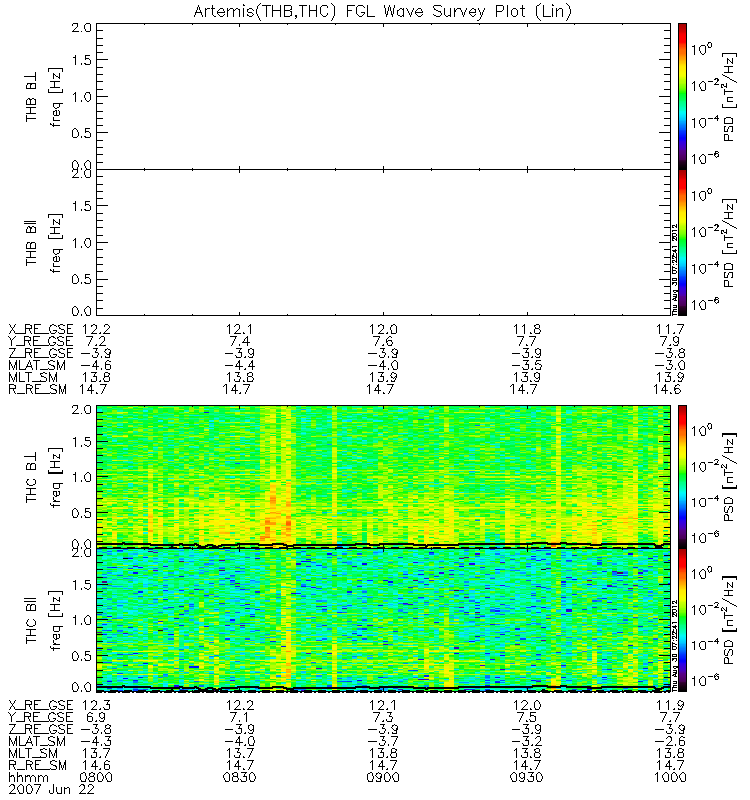Viewport: 750px width, 800px height.
Task: Select the 'THC B⊥' vertical axis label
Action: (31, 478)
